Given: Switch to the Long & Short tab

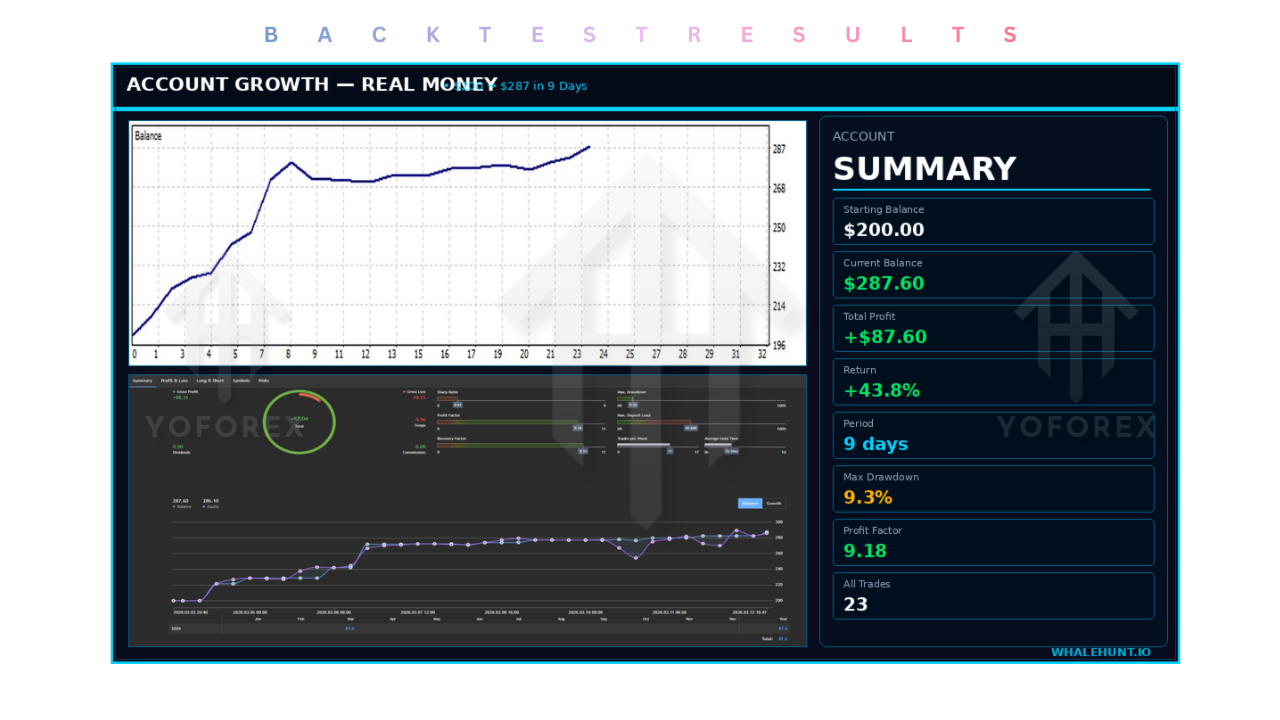Looking at the screenshot, I should (210, 380).
